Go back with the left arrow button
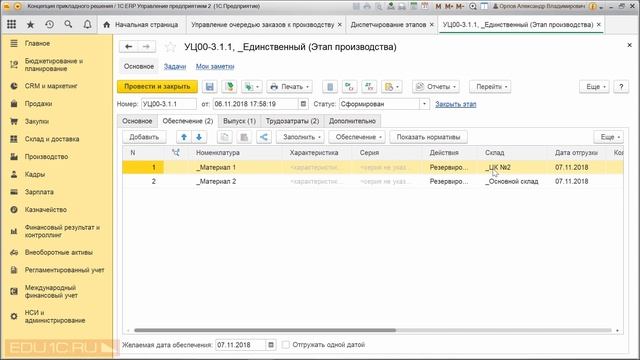 128,47
